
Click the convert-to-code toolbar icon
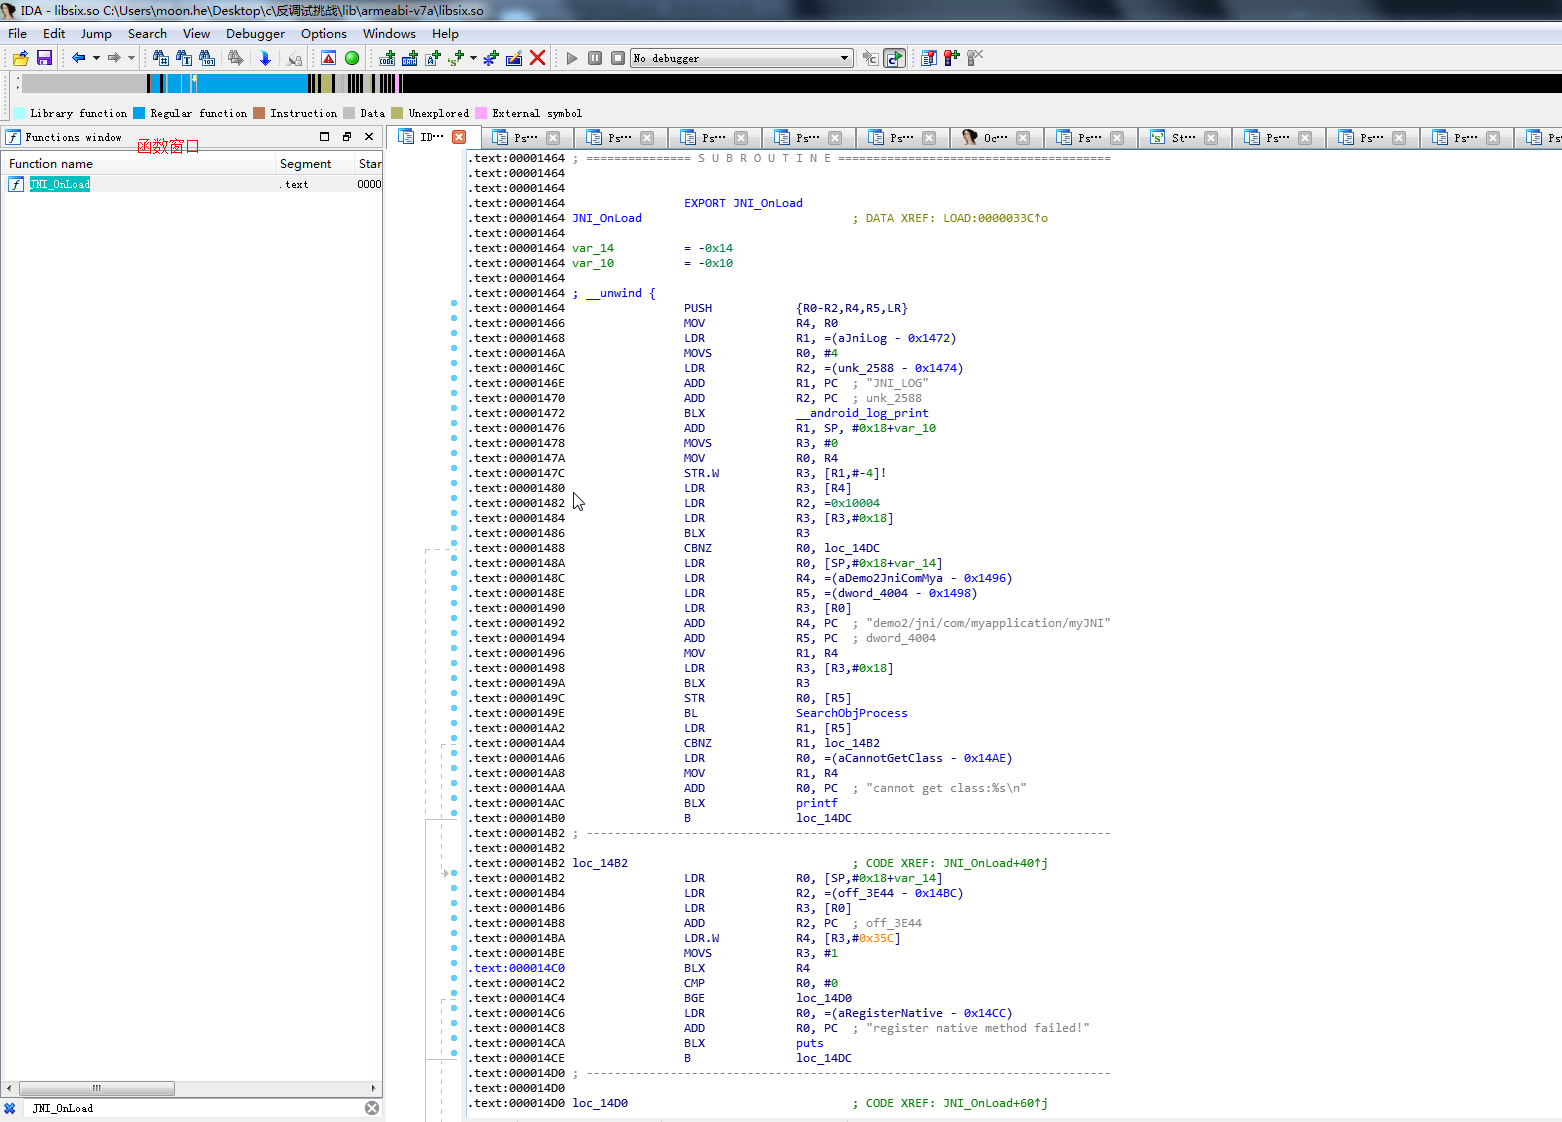point(387,58)
